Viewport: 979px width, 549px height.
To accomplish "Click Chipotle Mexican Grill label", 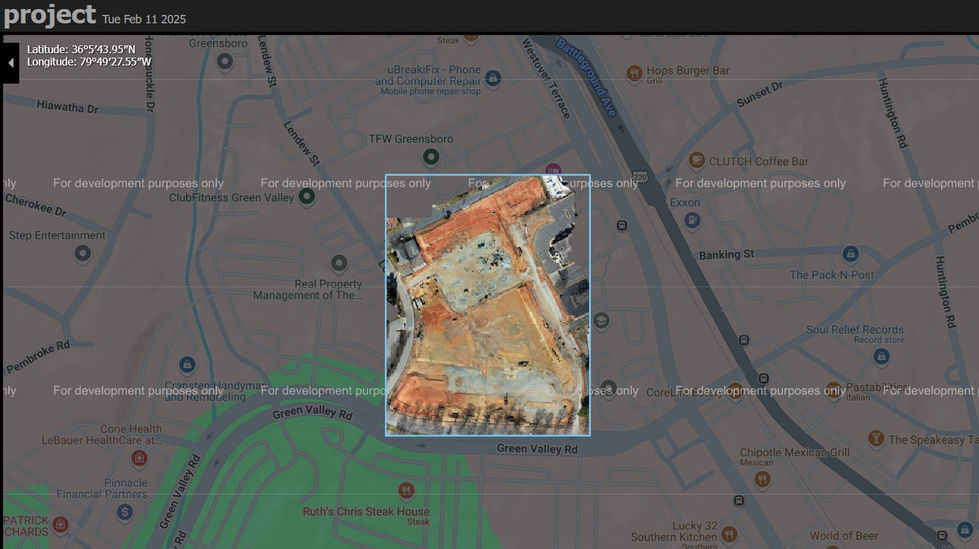I will coord(794,452).
